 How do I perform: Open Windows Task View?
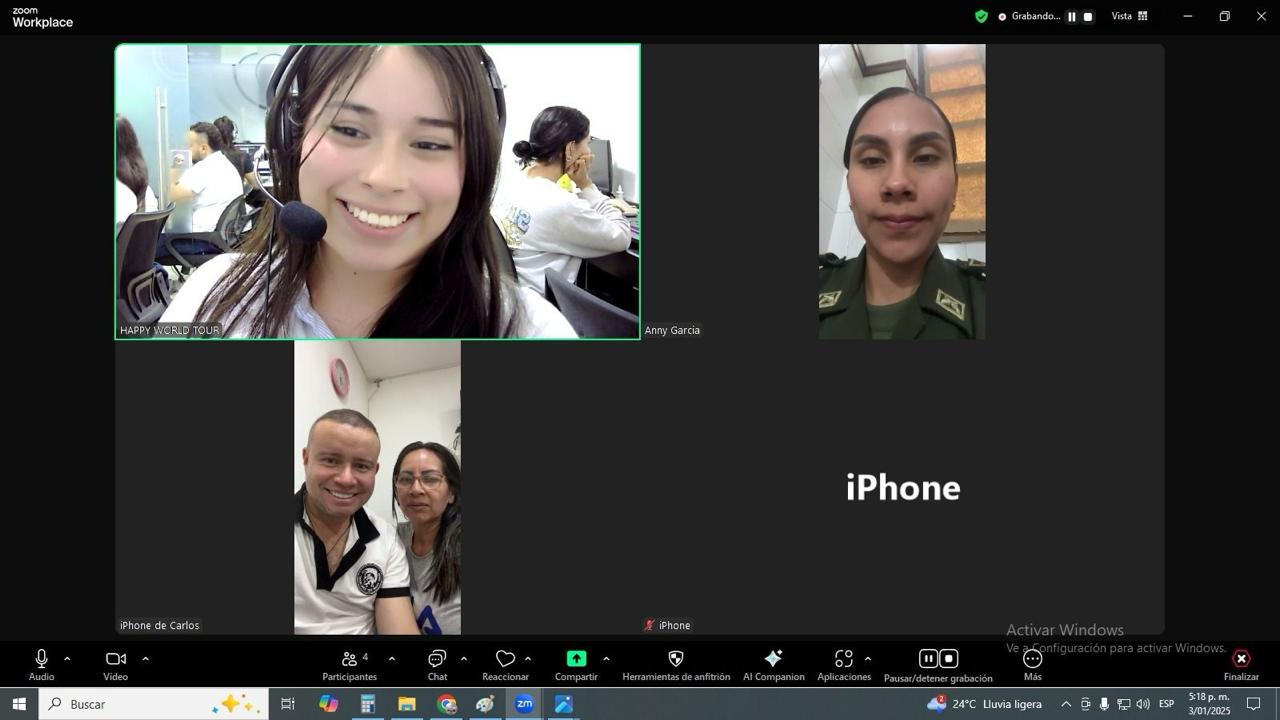coord(288,704)
